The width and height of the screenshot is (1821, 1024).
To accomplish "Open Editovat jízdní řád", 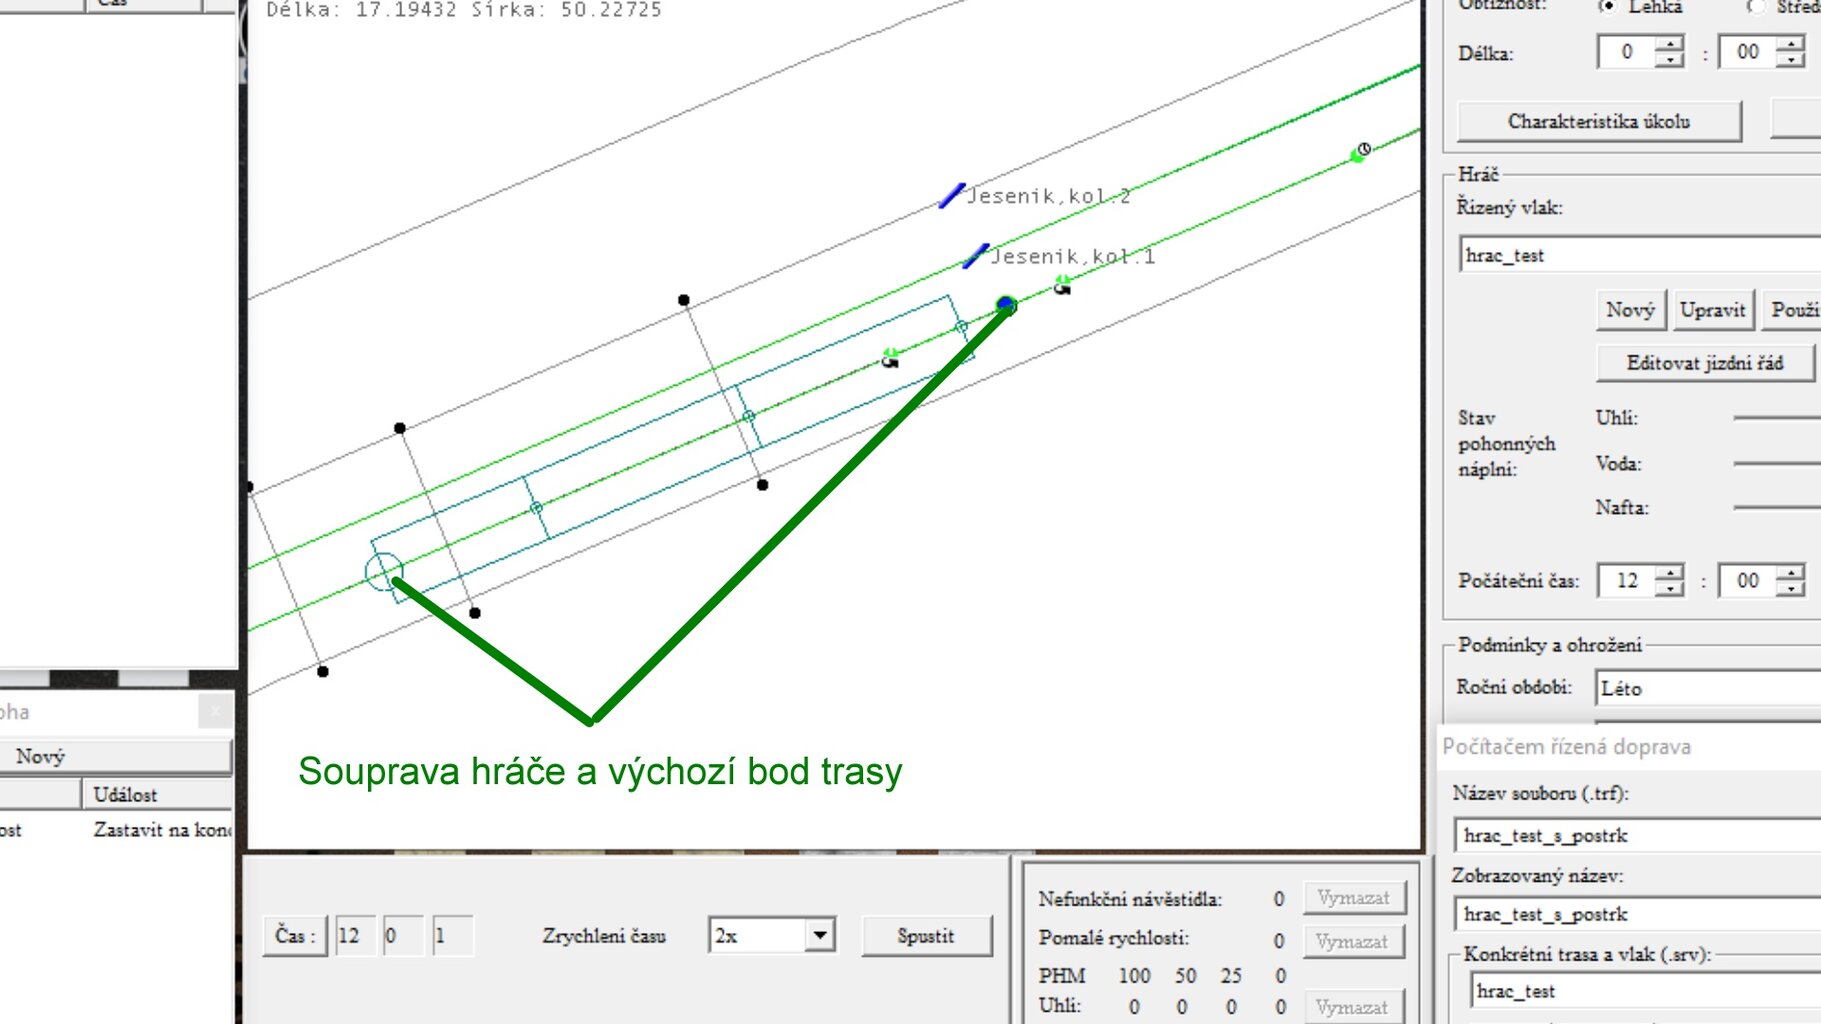I will pos(1704,363).
